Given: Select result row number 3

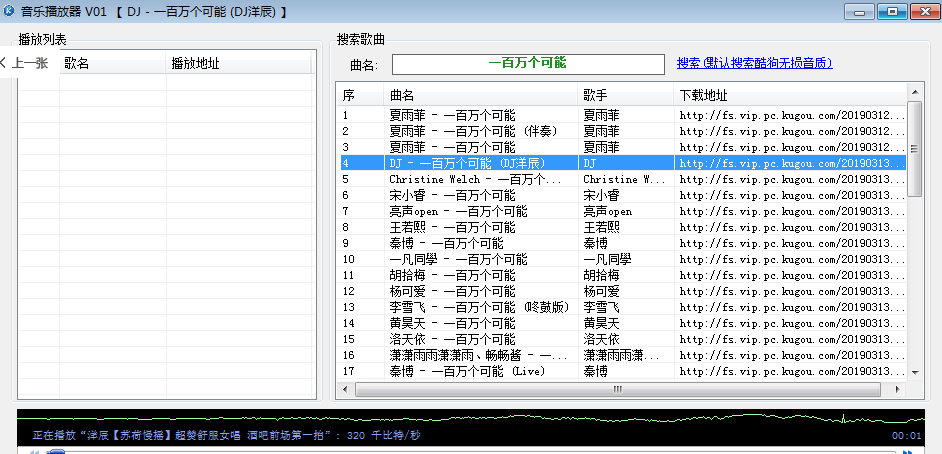Looking at the screenshot, I should (622, 147).
